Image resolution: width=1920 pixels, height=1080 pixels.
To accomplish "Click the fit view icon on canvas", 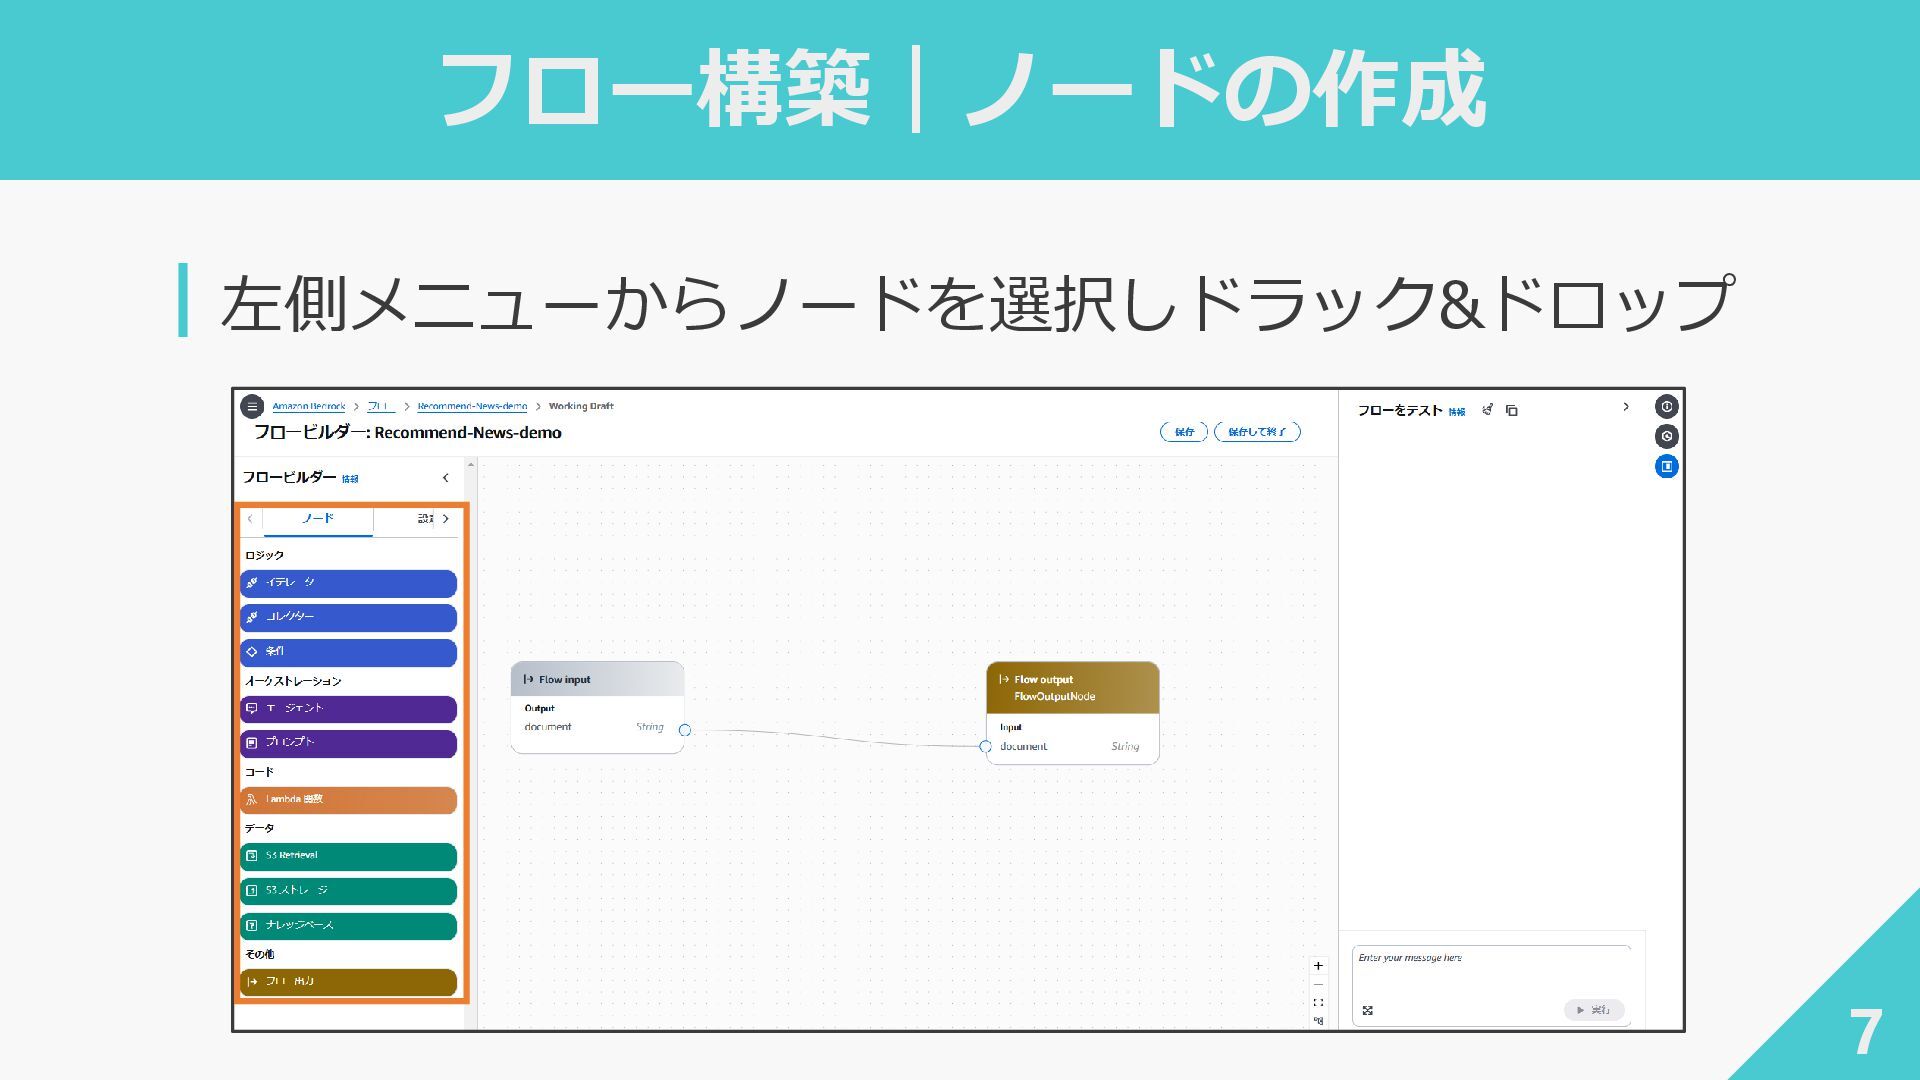I will point(1318,1003).
